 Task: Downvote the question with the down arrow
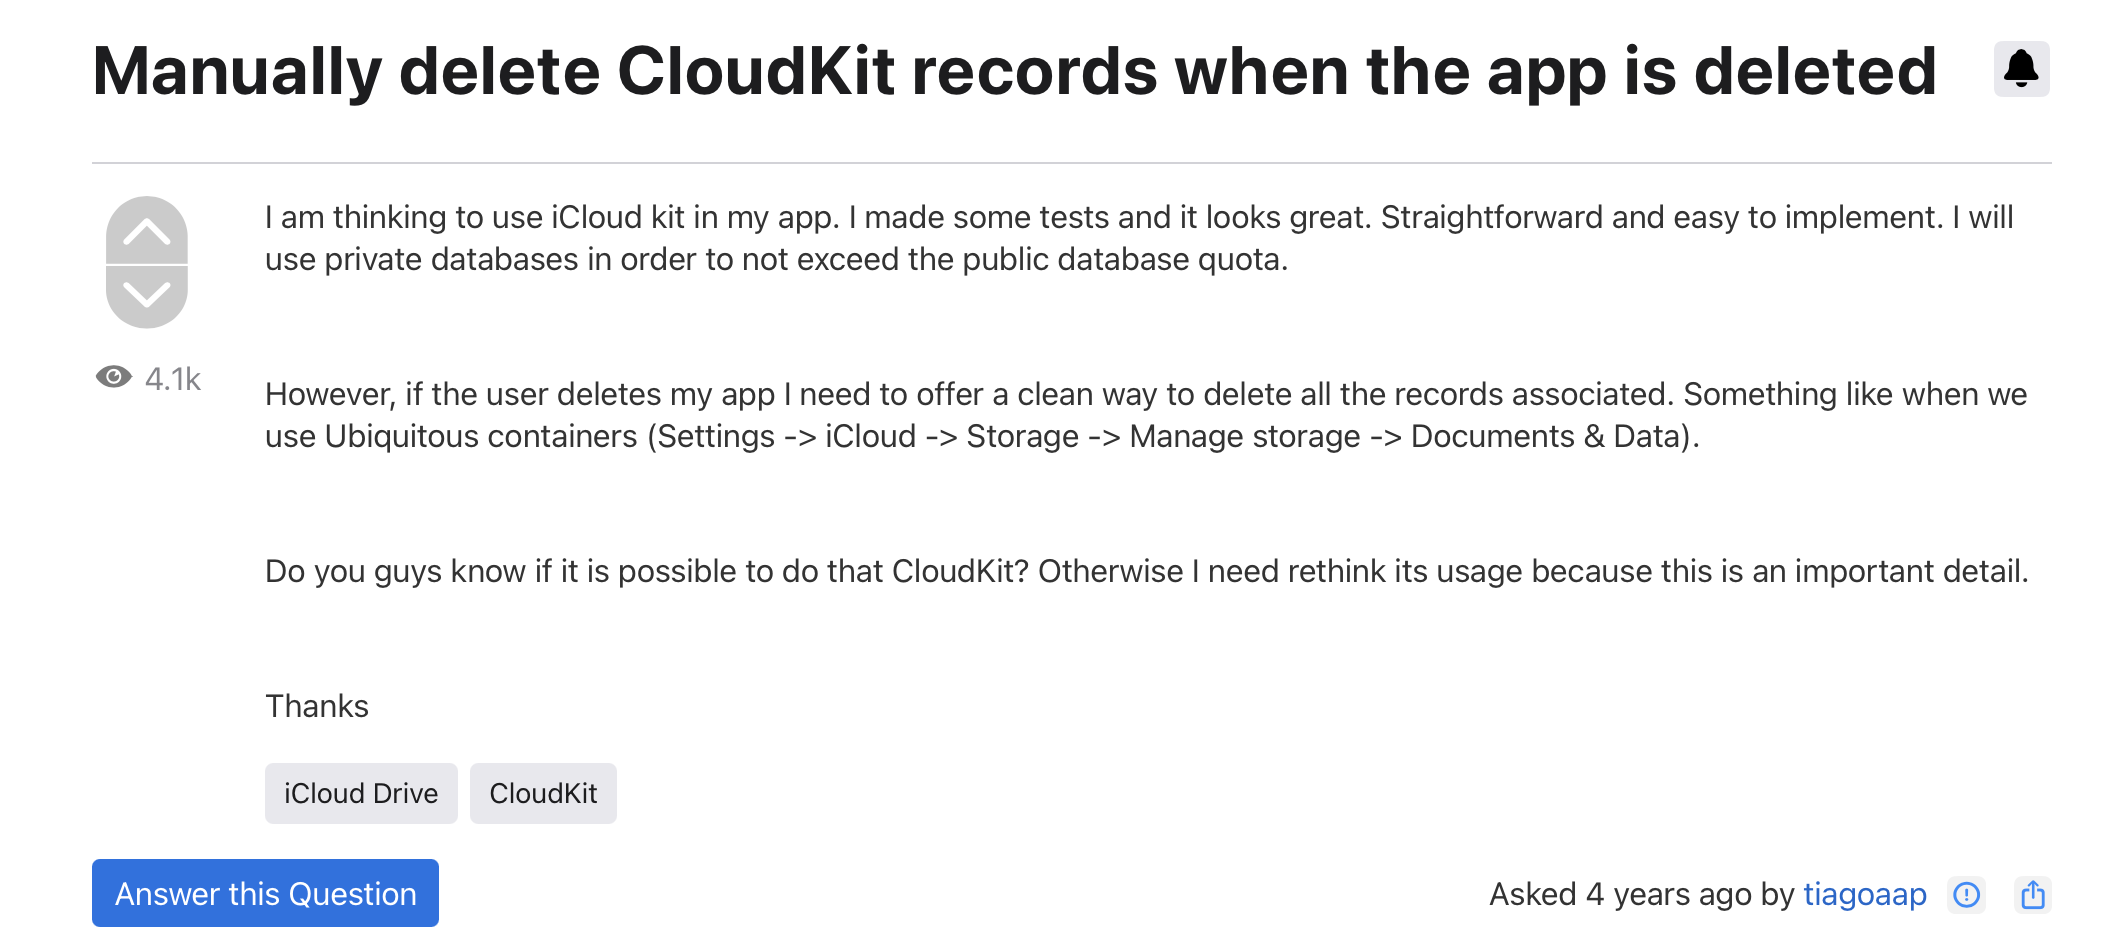[147, 294]
